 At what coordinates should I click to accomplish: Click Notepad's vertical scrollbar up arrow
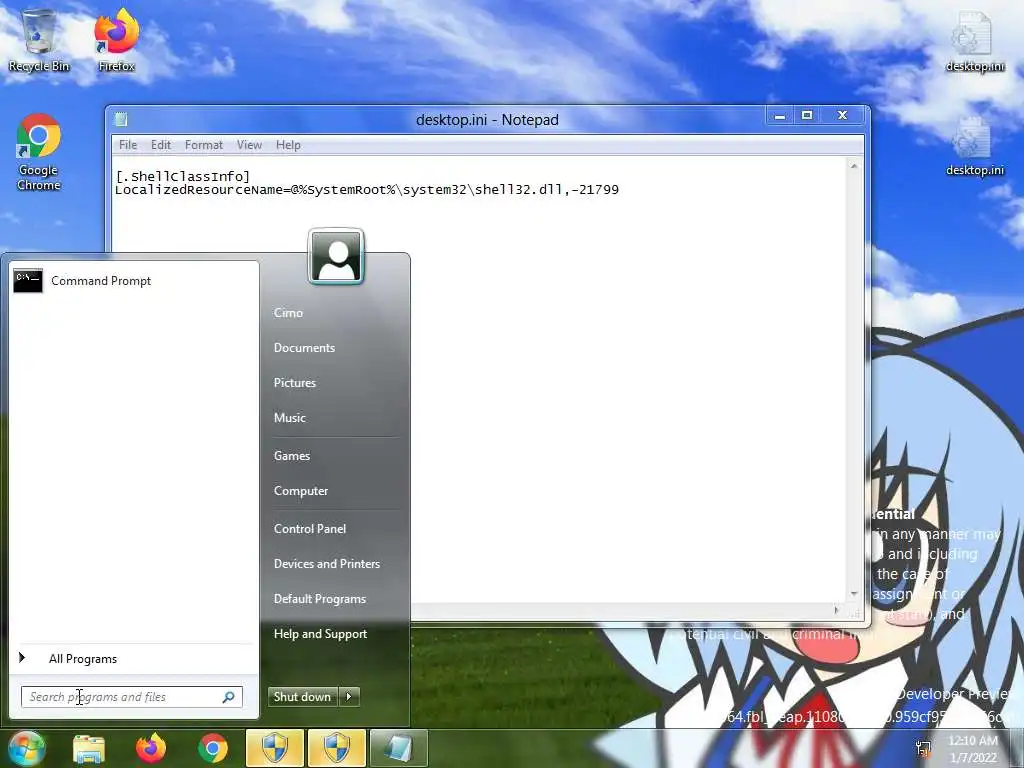coord(854,167)
